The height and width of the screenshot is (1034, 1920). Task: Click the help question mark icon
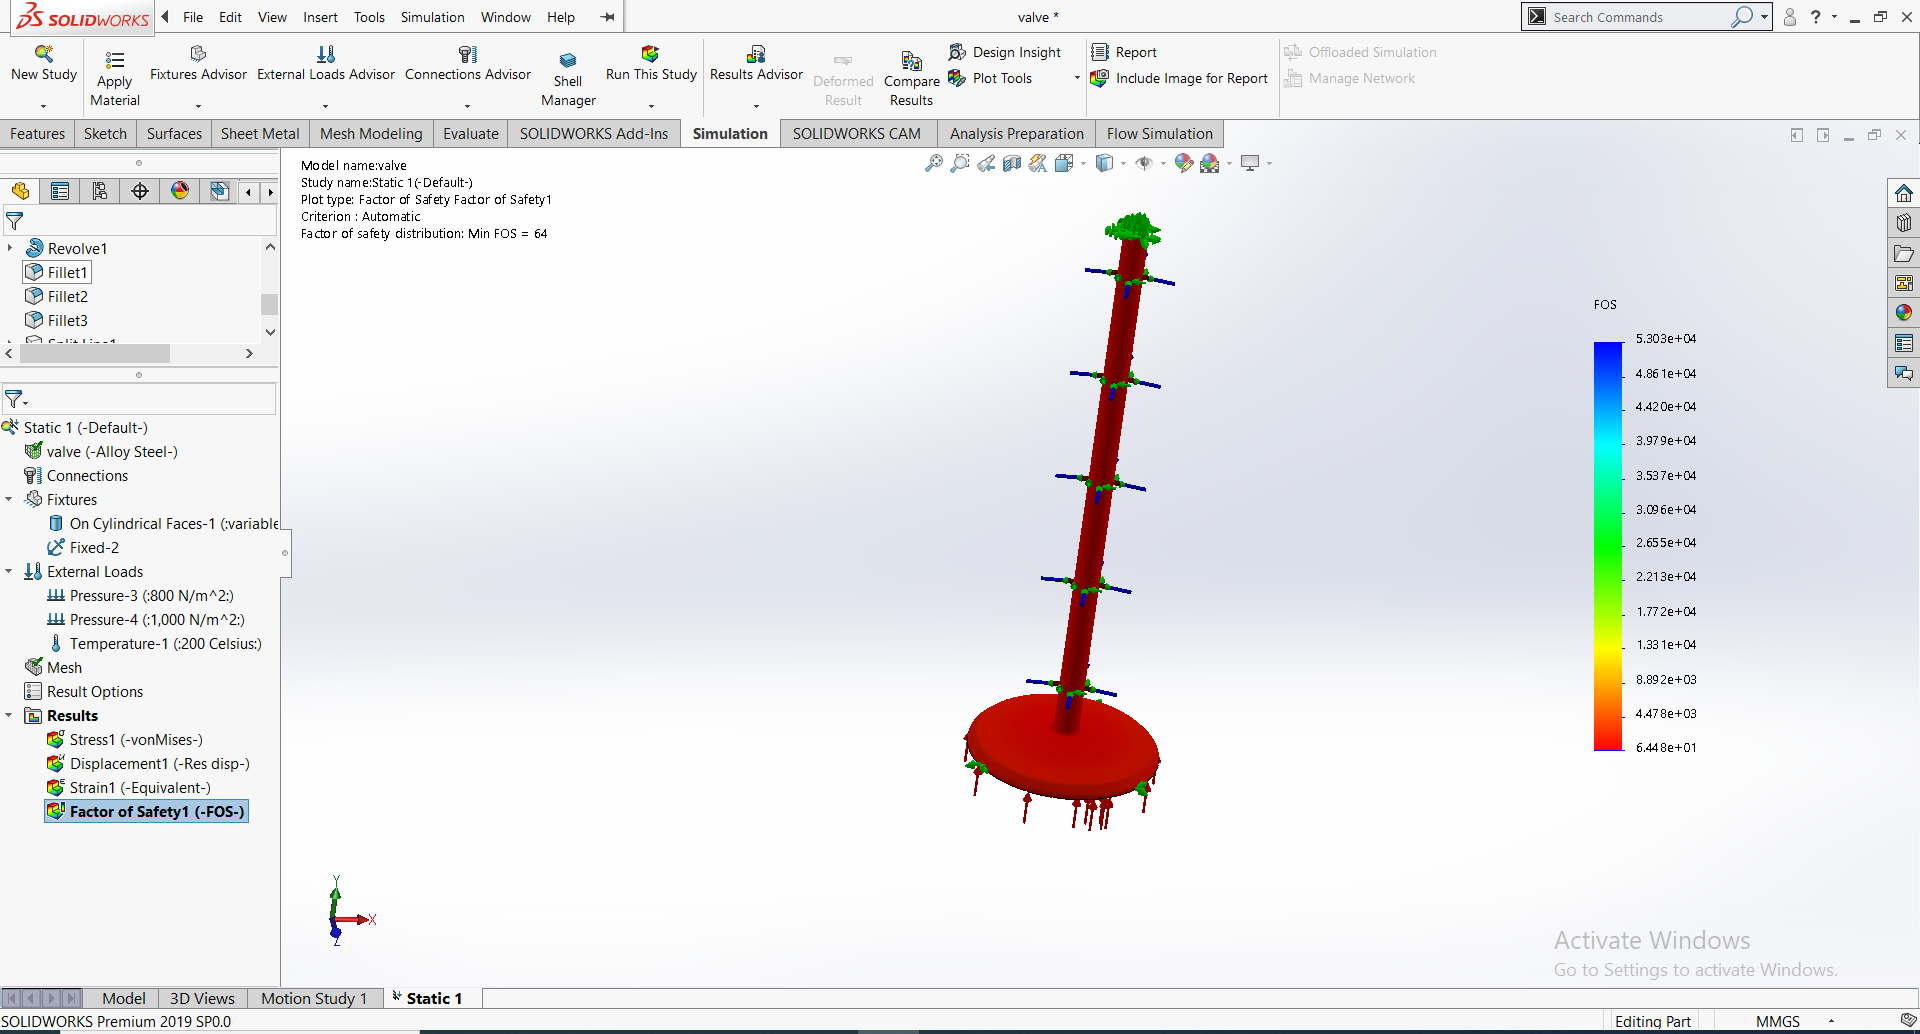[x=1816, y=17]
